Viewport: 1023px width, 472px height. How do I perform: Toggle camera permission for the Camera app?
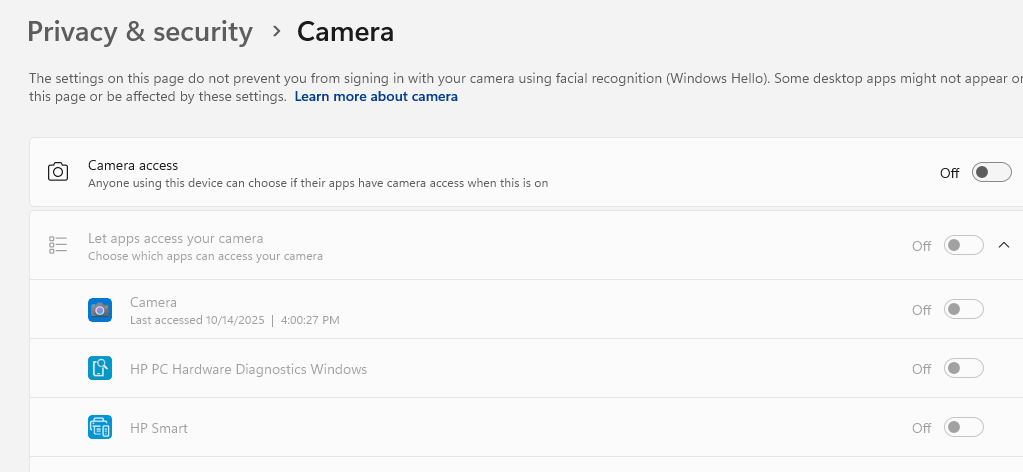tap(964, 310)
